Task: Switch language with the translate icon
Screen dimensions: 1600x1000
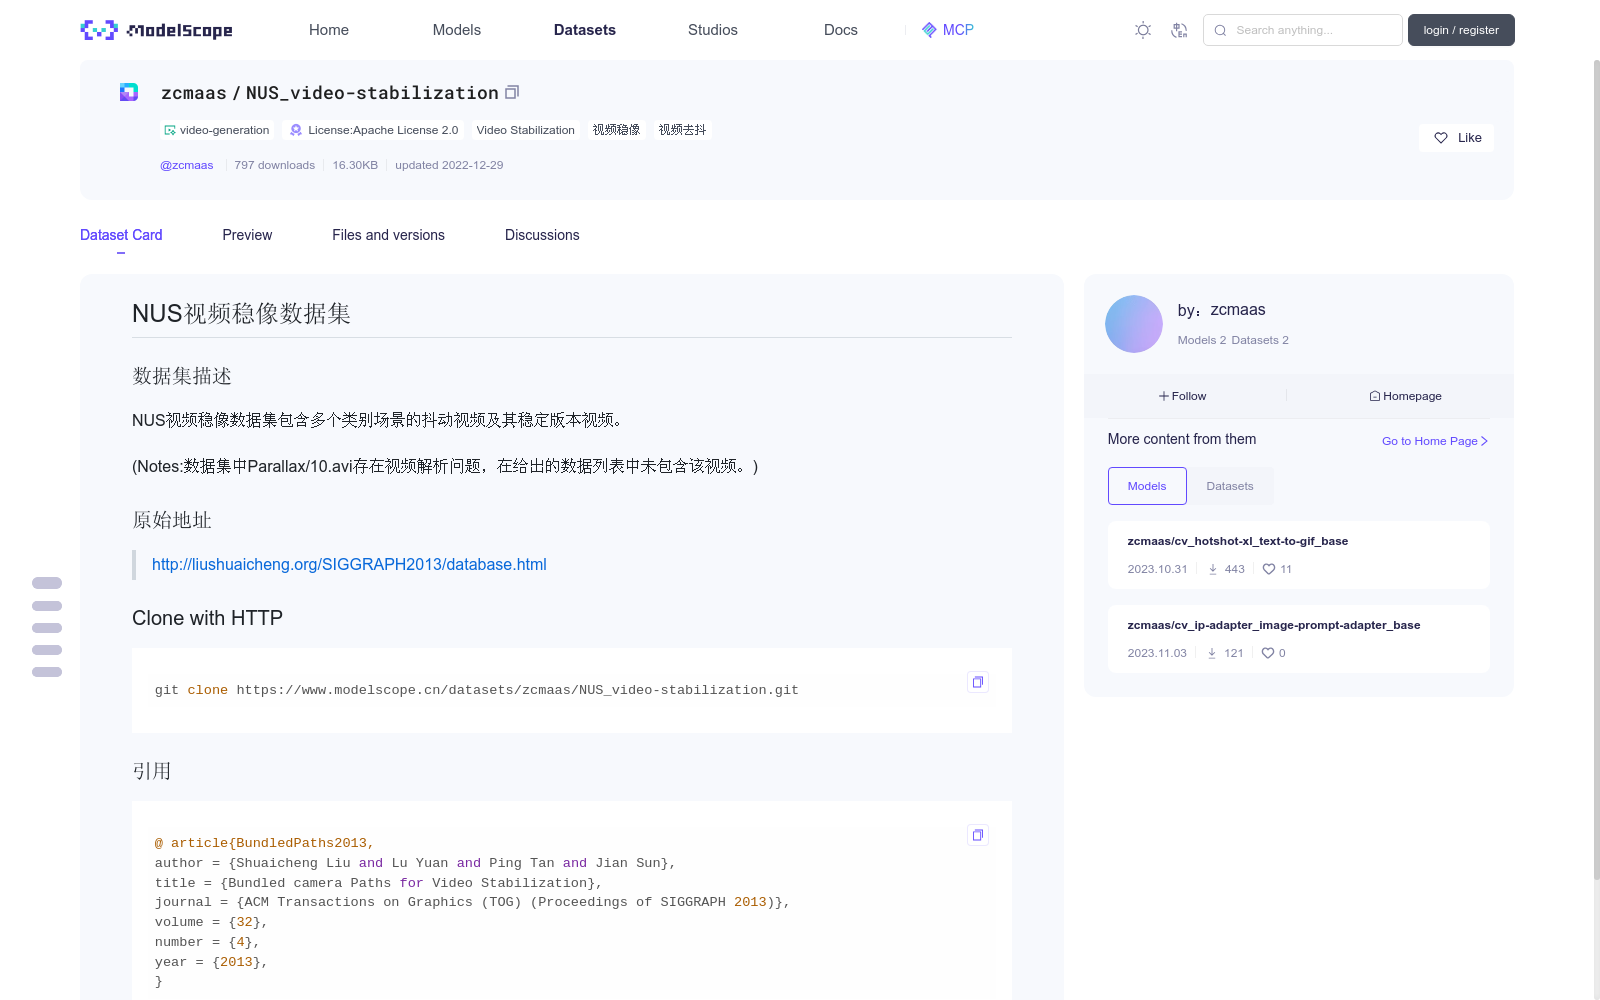Action: tap(1179, 30)
